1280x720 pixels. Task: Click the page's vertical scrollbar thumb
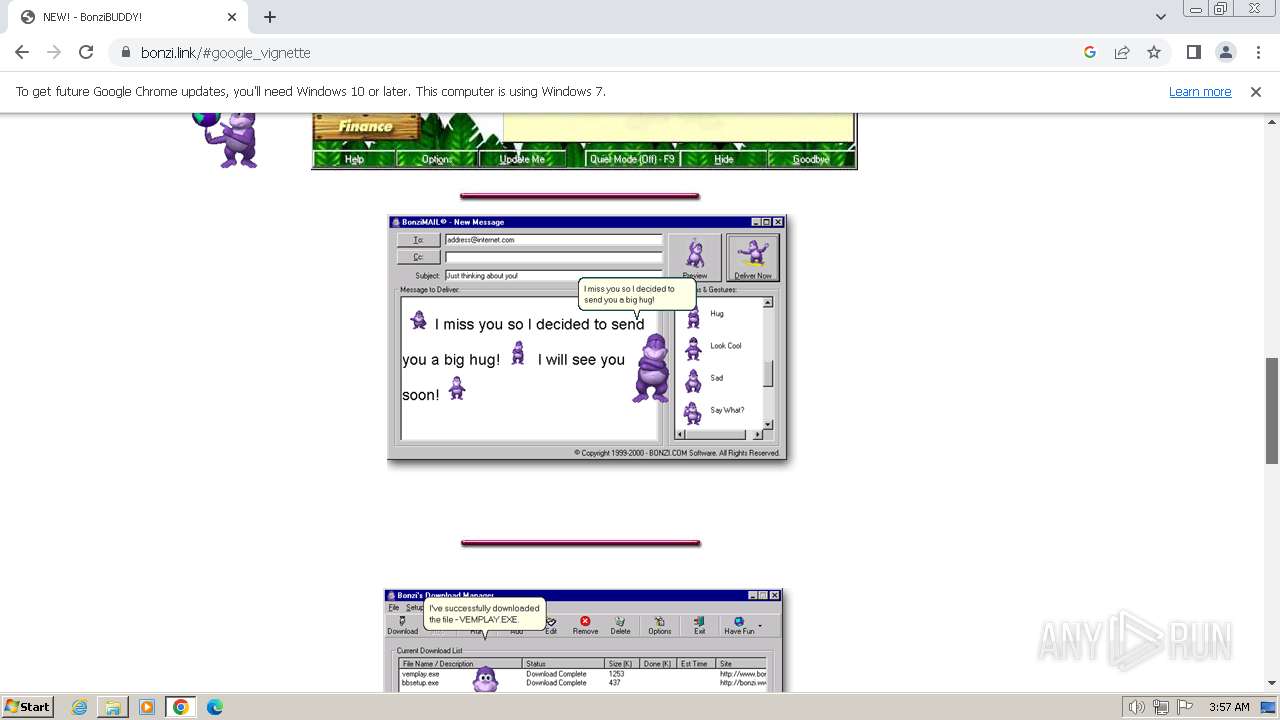coord(1272,410)
